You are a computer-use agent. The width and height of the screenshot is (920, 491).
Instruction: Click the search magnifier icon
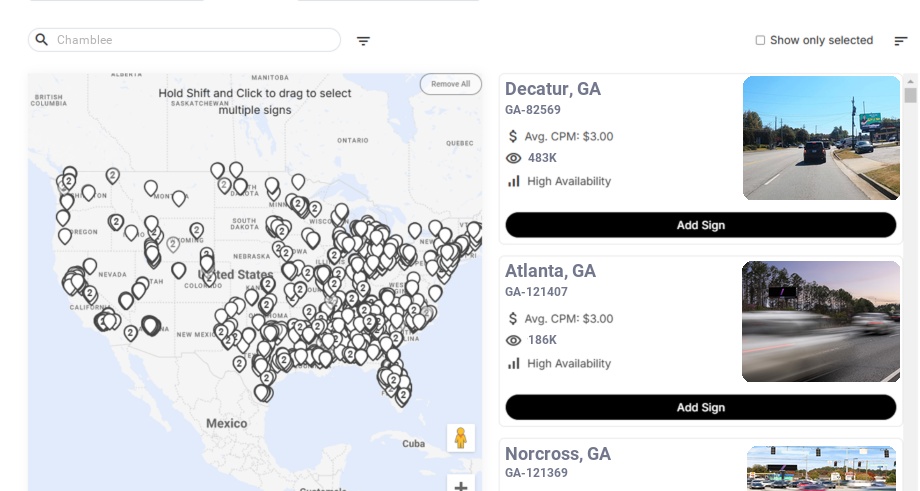click(42, 40)
